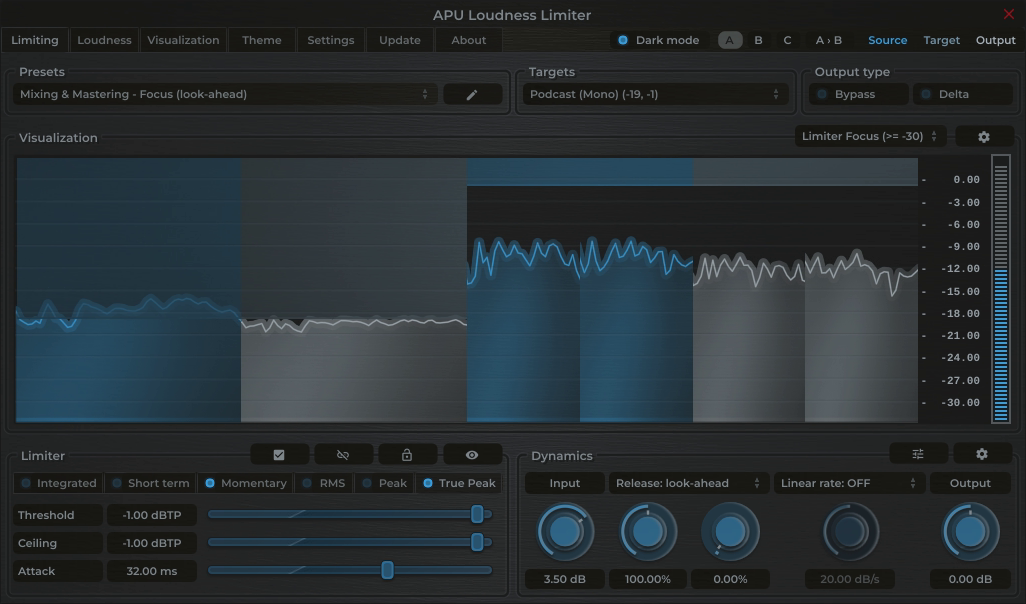Click the lock icon in Limiter panel
This screenshot has height=604, width=1026.
[x=407, y=454]
